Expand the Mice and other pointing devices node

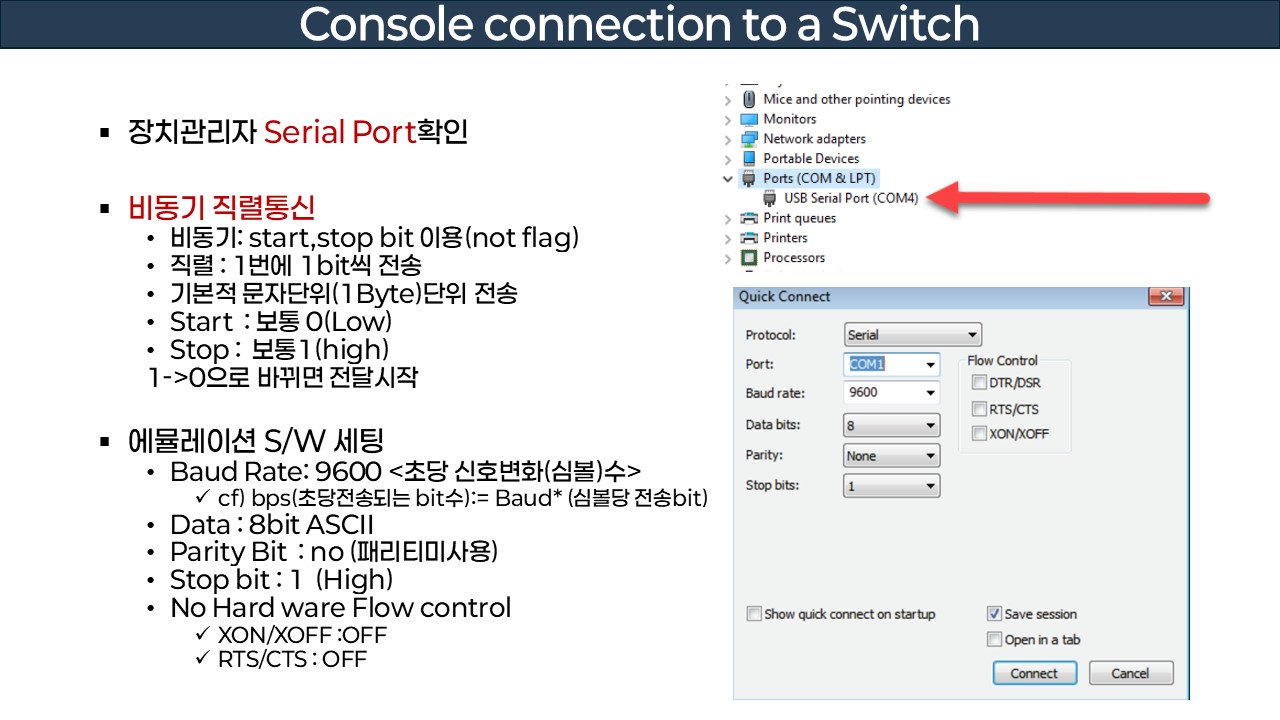(728, 99)
